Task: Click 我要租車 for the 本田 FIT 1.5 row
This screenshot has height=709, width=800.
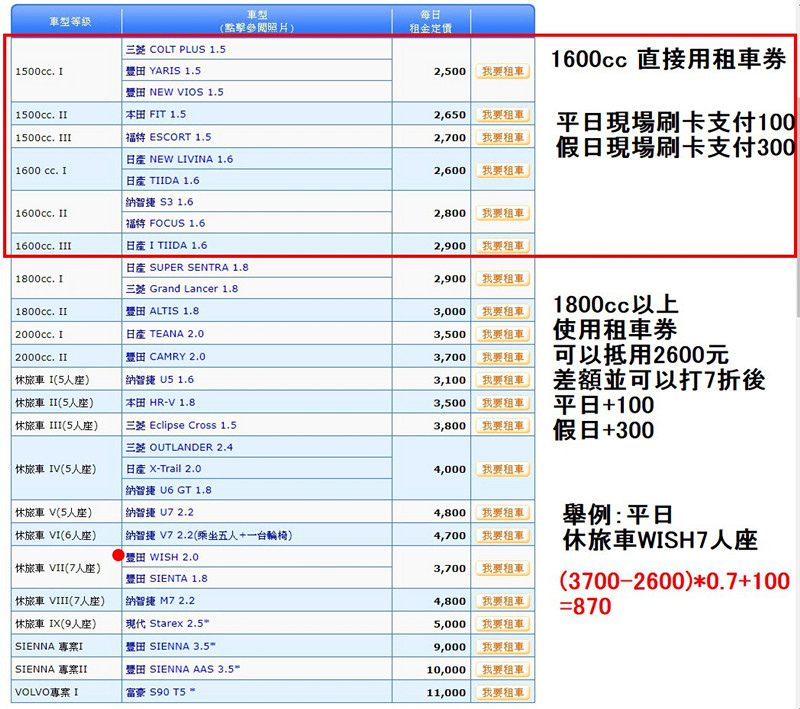Action: click(x=503, y=115)
